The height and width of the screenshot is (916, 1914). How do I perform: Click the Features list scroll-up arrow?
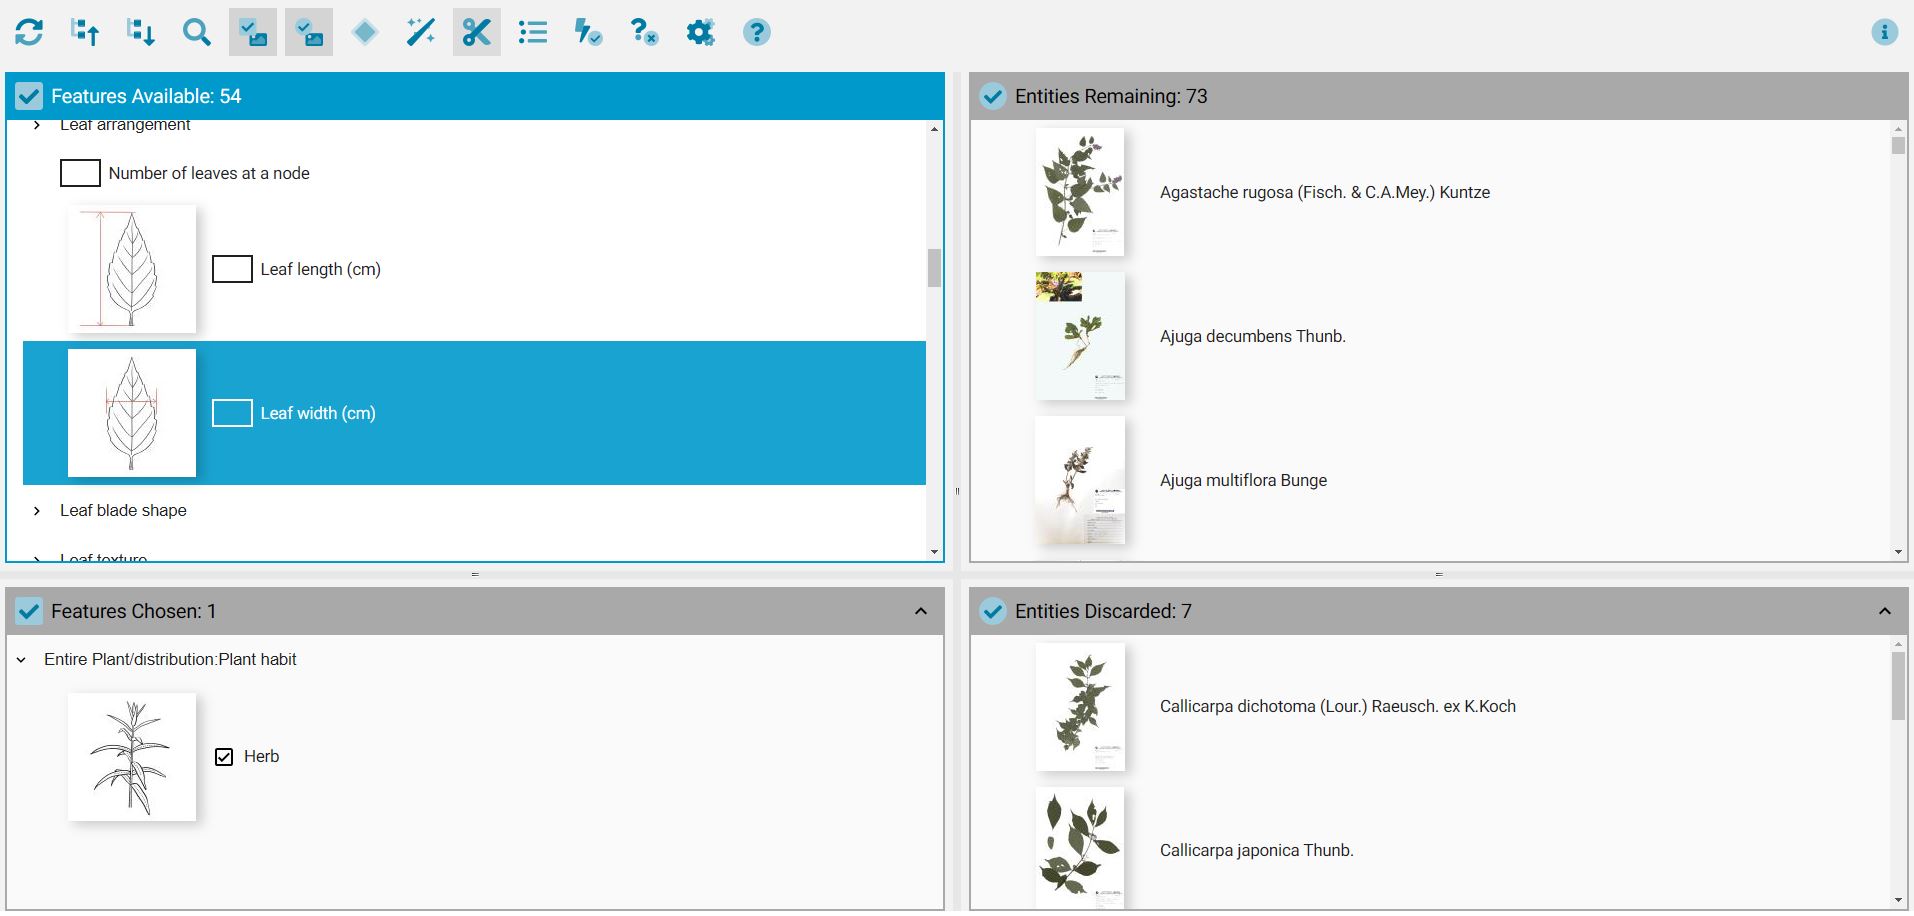pos(934,129)
